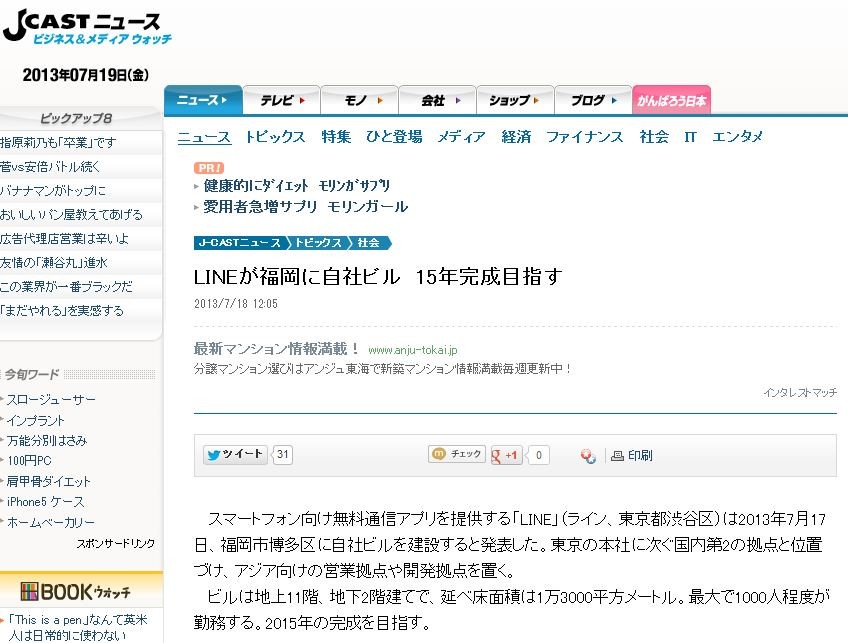The height and width of the screenshot is (643, 848).
Task: Select エンタメ in the sub navigation
Action: [x=737, y=137]
